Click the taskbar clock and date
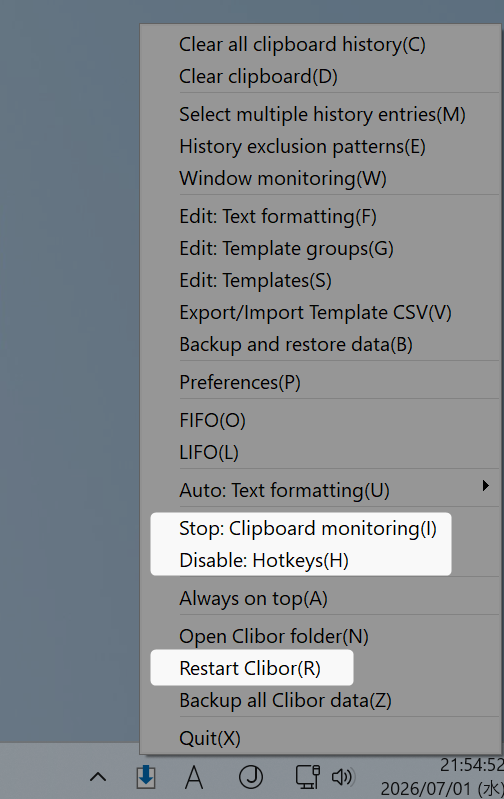This screenshot has width=504, height=799. coord(442,777)
